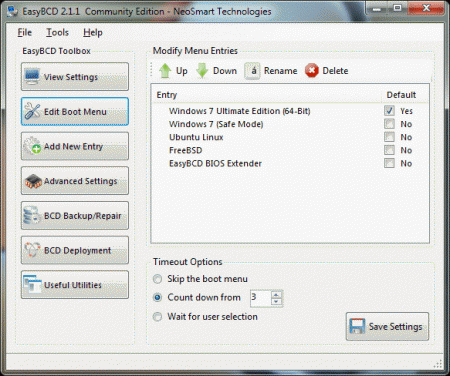This screenshot has height=376, width=450.
Task: Check default box for Windows 7 Safe Mode
Action: (x=389, y=124)
